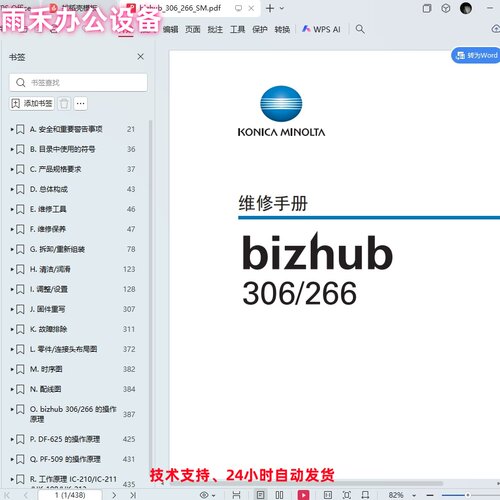Open the 批注 menu
Screen dimensions: 500x500
coord(215,29)
